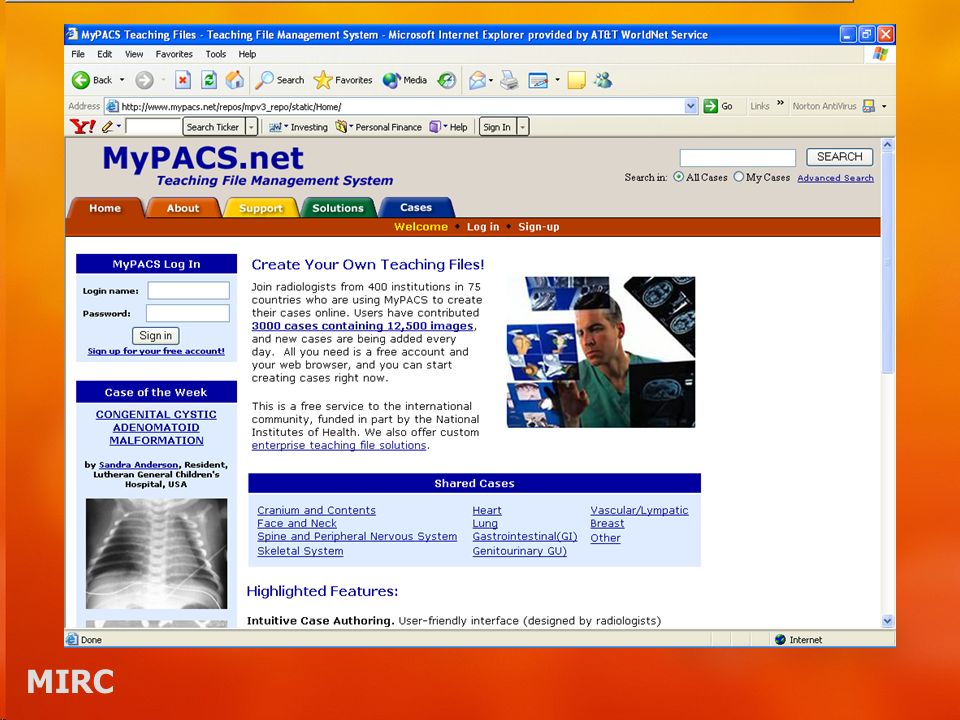Click the Yahoo Y! logo icon

pos(83,127)
